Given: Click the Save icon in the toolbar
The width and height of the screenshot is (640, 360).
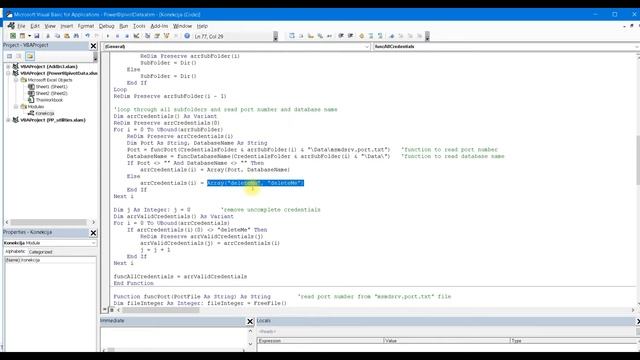Looking at the screenshot, I should 37,36.
